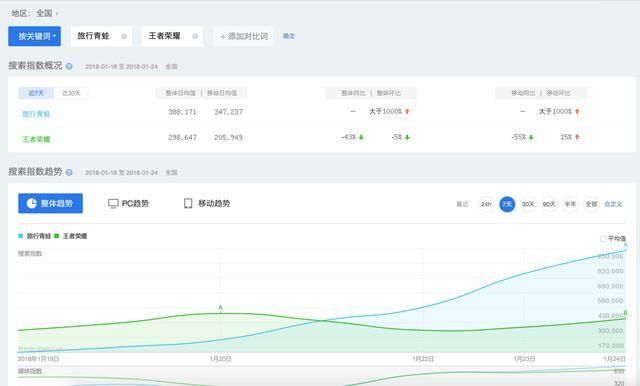Open the 按关键词 dropdown button
Viewport: 640px width, 386px height.
[x=35, y=36]
